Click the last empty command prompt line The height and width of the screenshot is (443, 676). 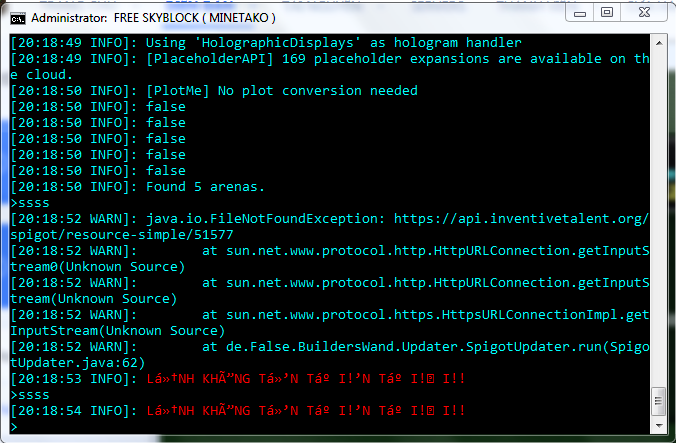pos(200,427)
